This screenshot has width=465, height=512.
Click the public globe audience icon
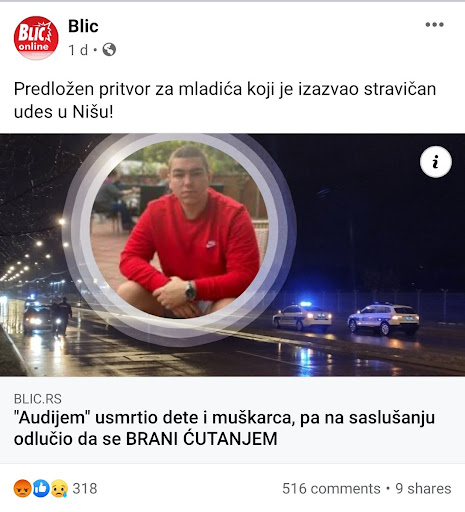click(x=109, y=50)
